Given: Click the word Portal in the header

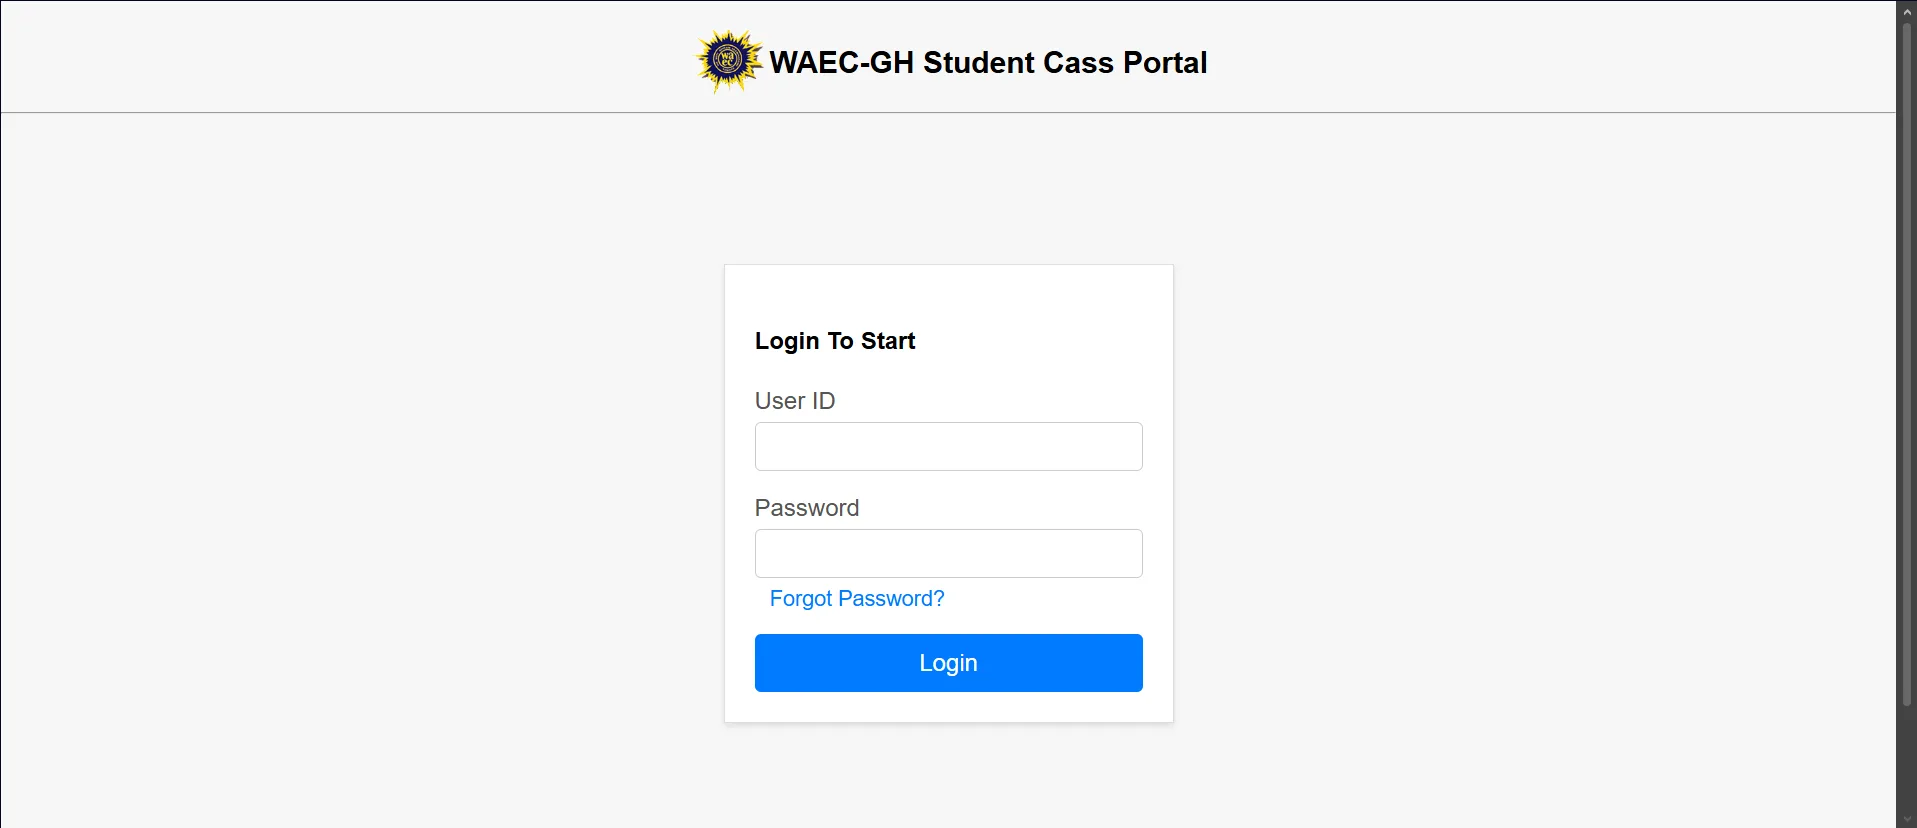Looking at the screenshot, I should (1165, 62).
